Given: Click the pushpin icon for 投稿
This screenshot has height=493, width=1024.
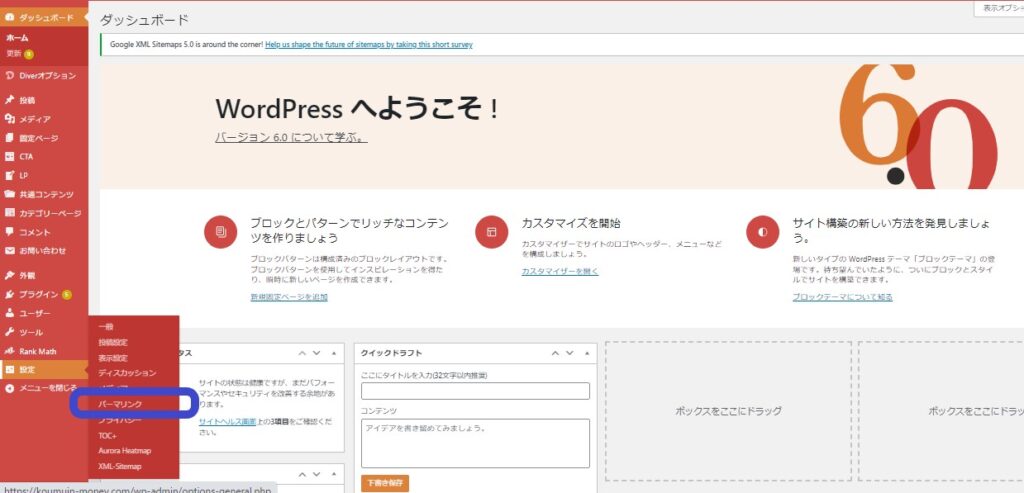Looking at the screenshot, I should (x=9, y=101).
